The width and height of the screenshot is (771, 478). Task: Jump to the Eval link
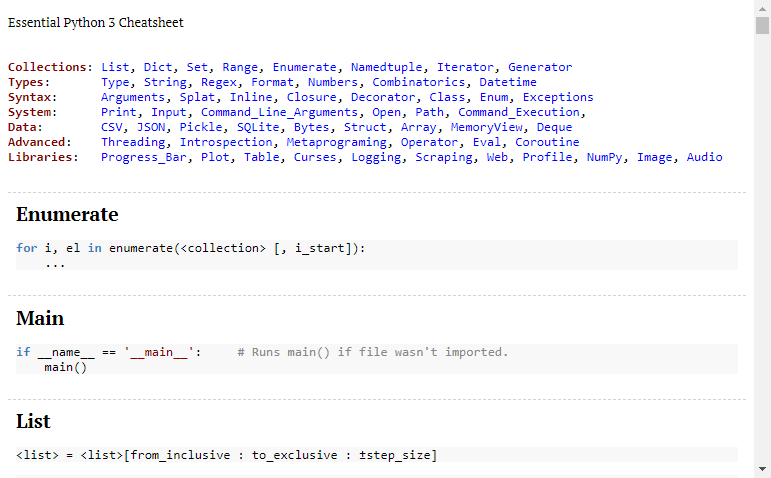[x=486, y=142]
